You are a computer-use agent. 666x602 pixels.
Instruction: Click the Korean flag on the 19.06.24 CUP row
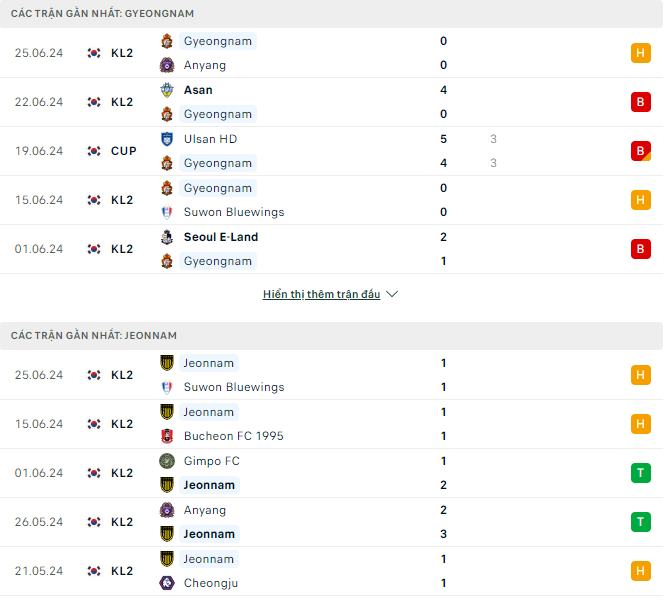pyautogui.click(x=94, y=151)
